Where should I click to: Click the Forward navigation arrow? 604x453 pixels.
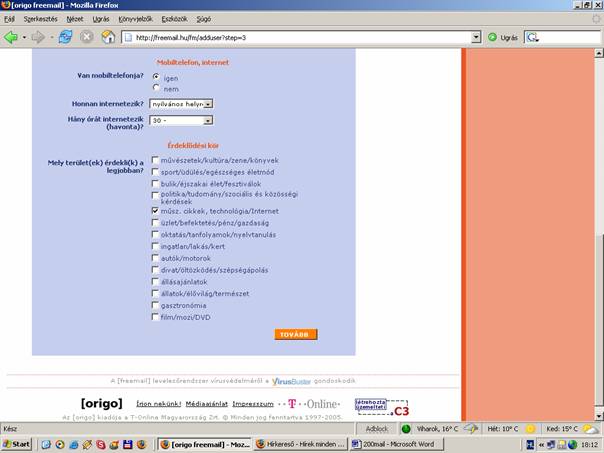point(38,37)
